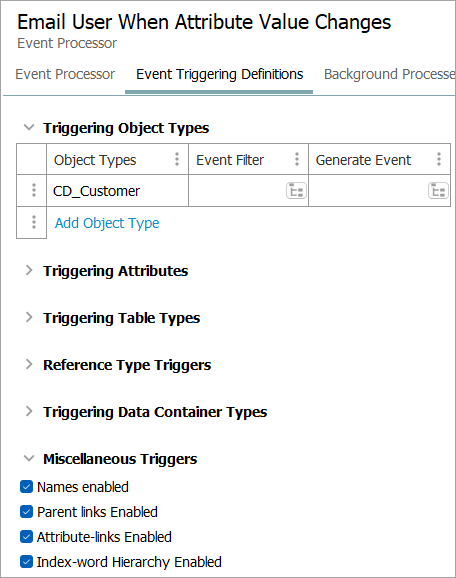This screenshot has width=456, height=578.
Task: Open Generate Event picker for CD_Customer
Action: [438, 191]
